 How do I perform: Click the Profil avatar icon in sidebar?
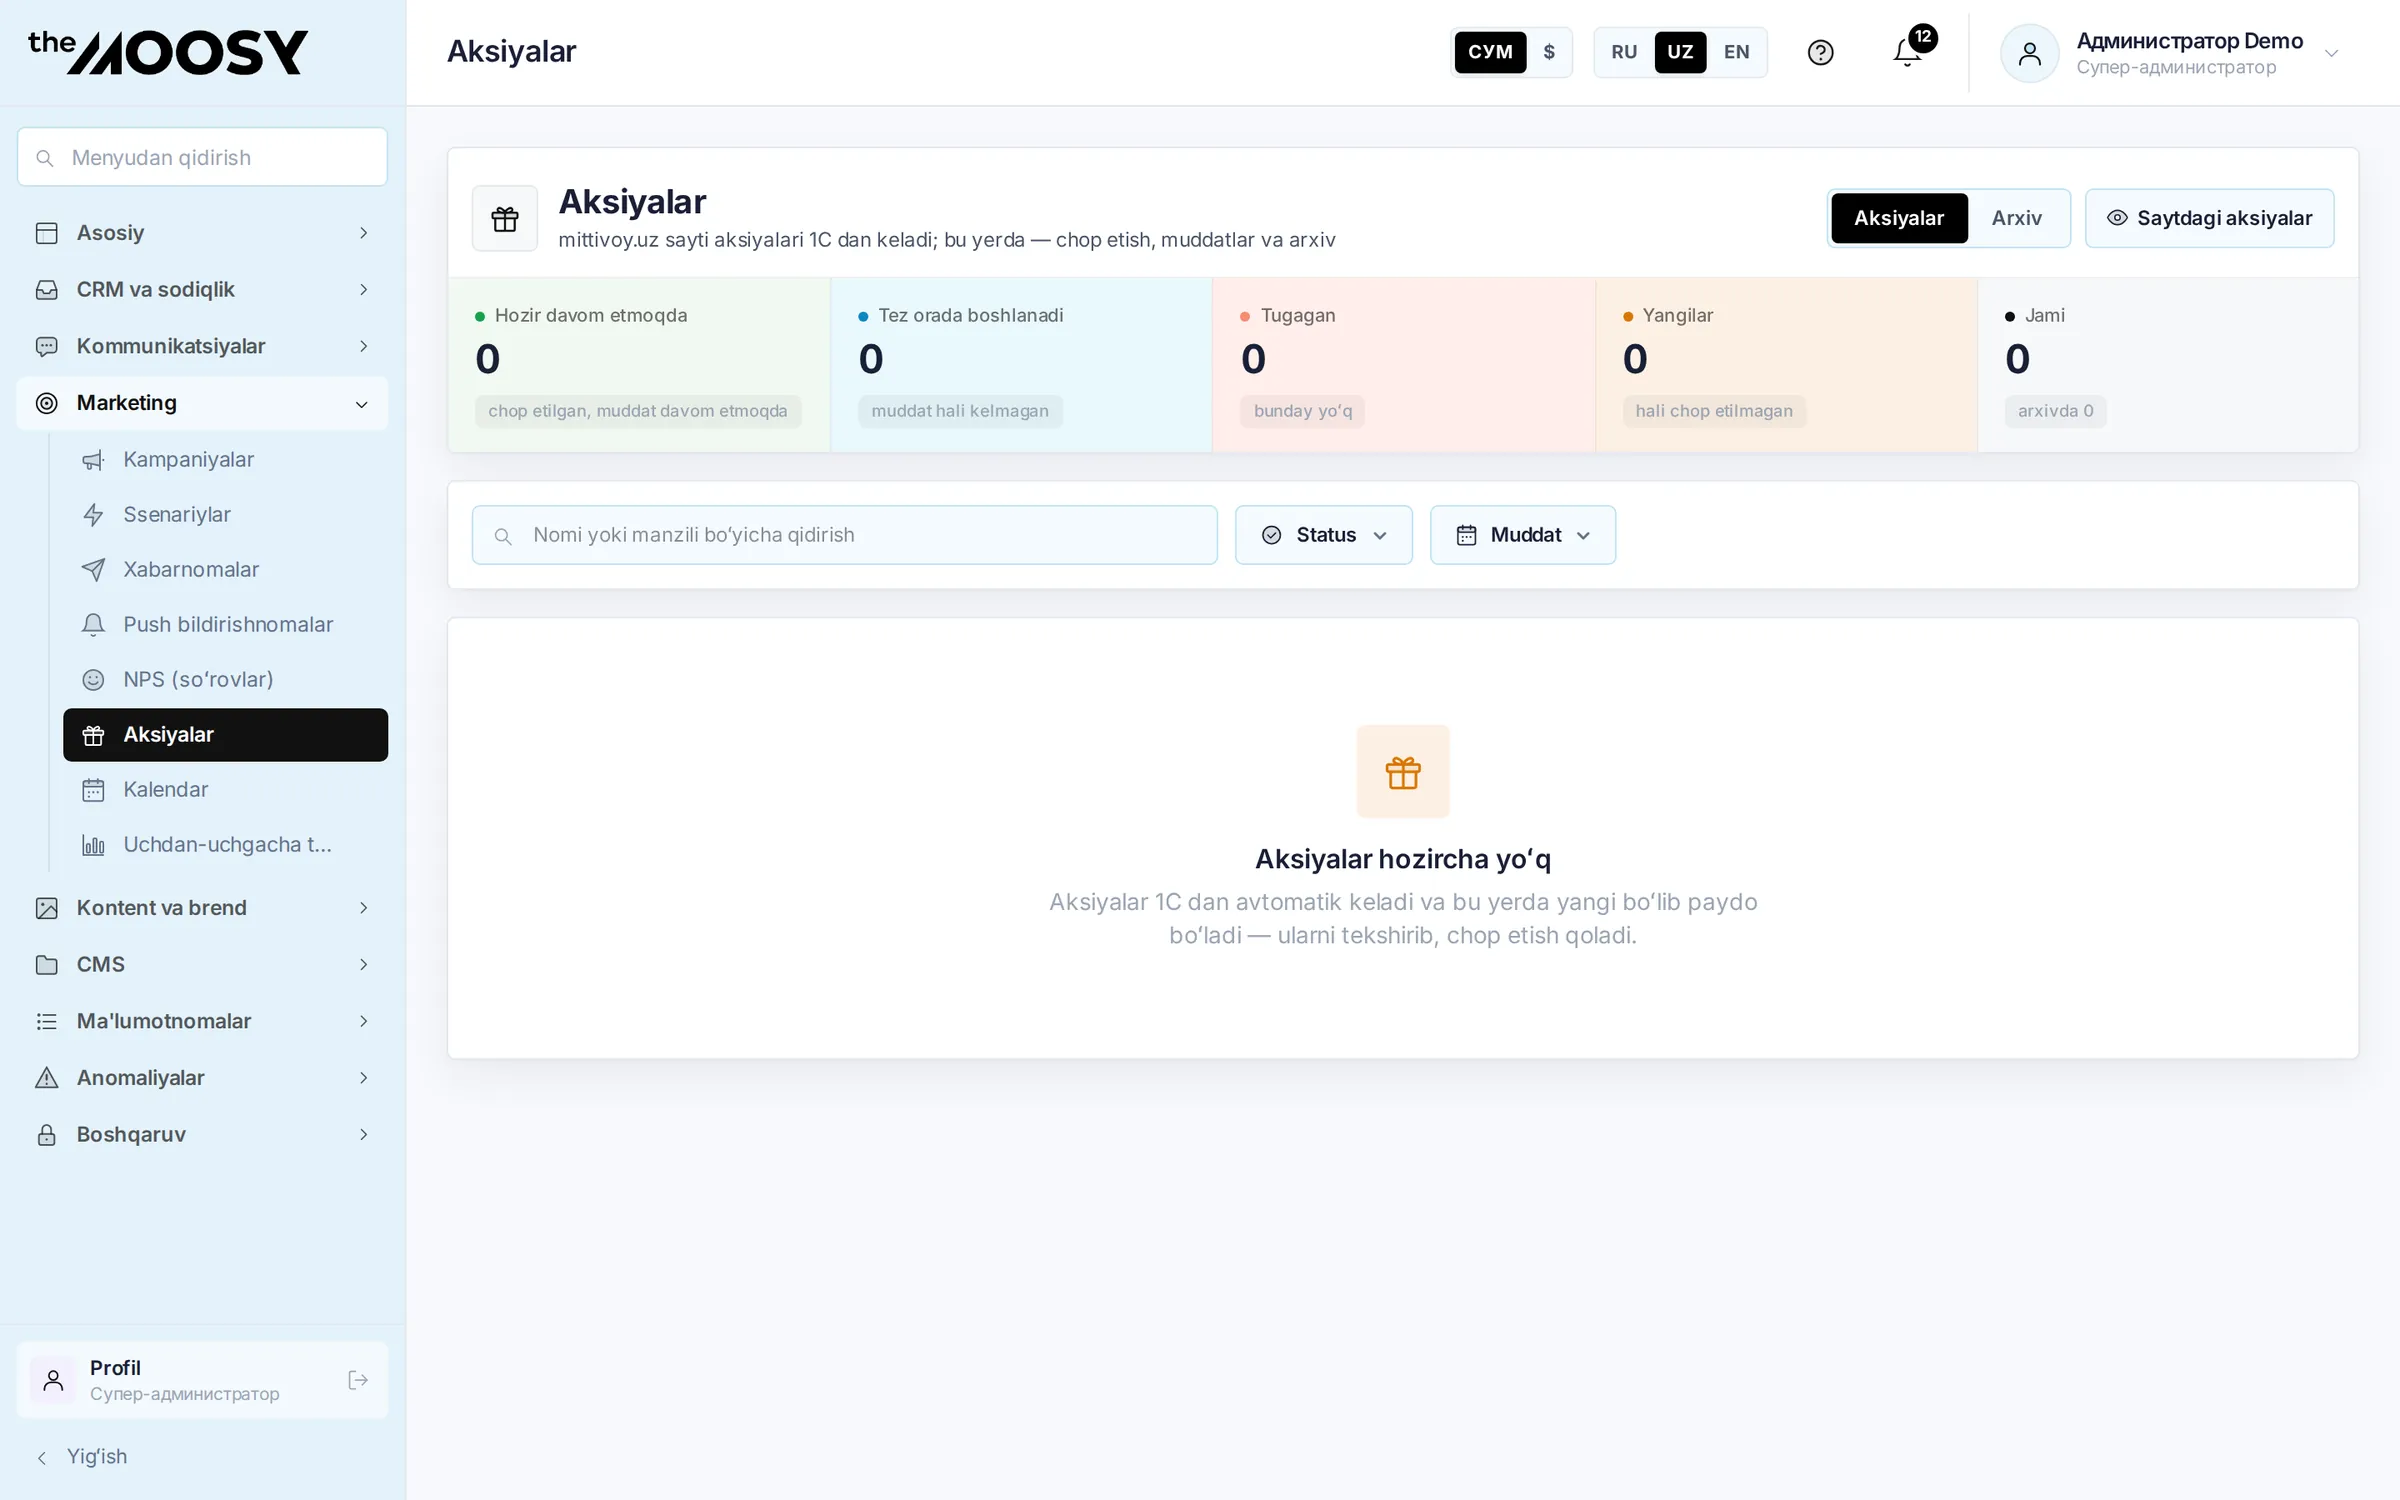(53, 1380)
